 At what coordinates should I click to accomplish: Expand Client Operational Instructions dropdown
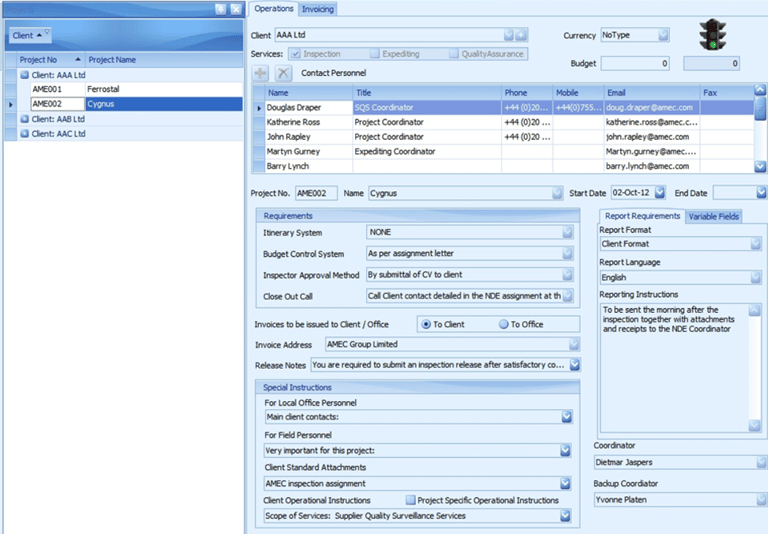coord(565,516)
